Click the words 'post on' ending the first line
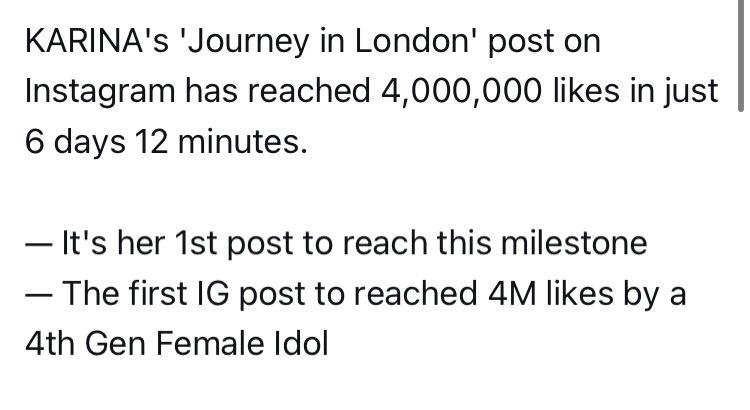 click(544, 43)
